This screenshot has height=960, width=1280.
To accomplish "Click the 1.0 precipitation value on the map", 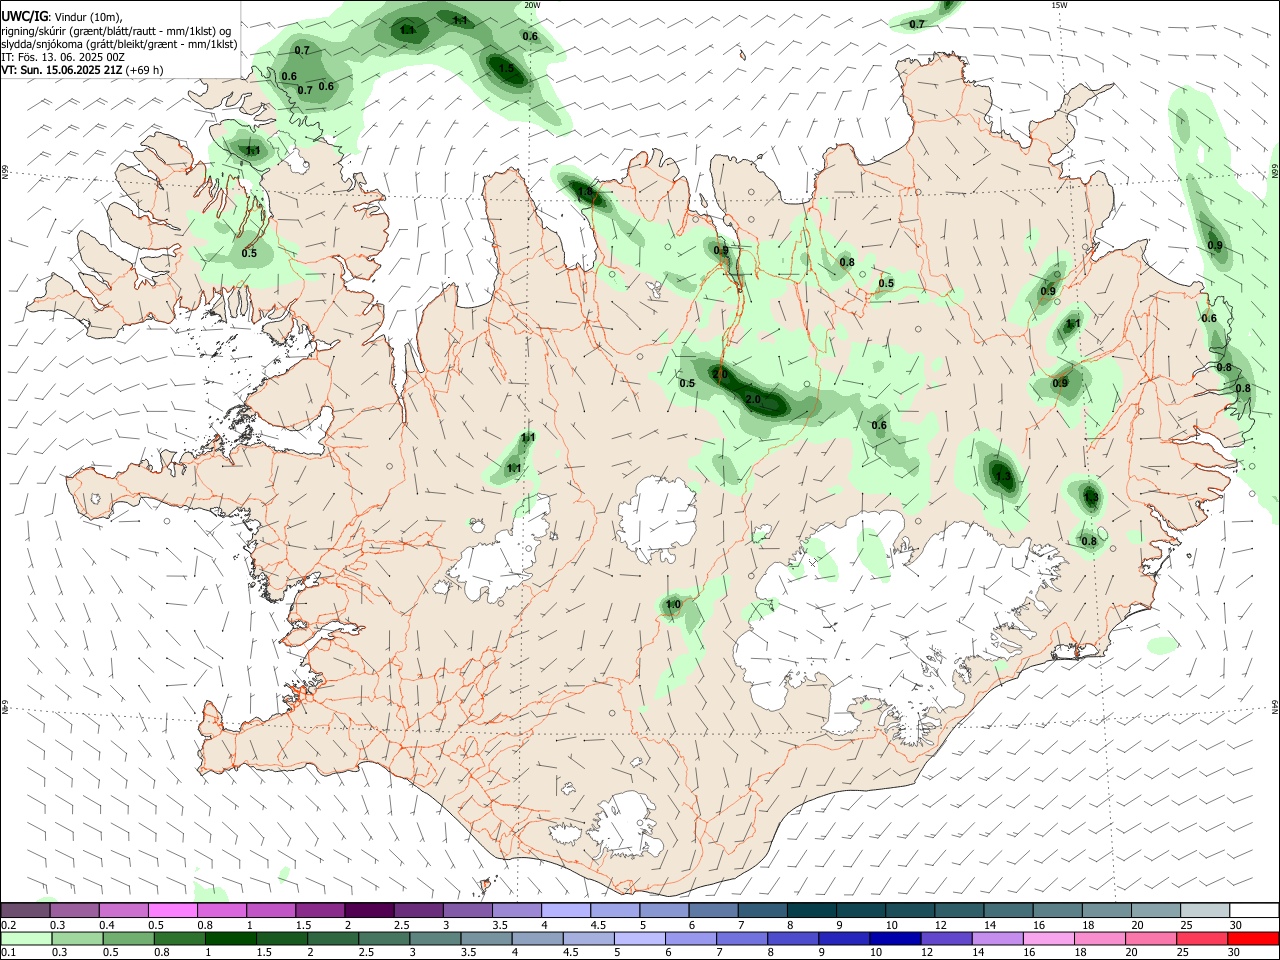I will click(x=673, y=604).
